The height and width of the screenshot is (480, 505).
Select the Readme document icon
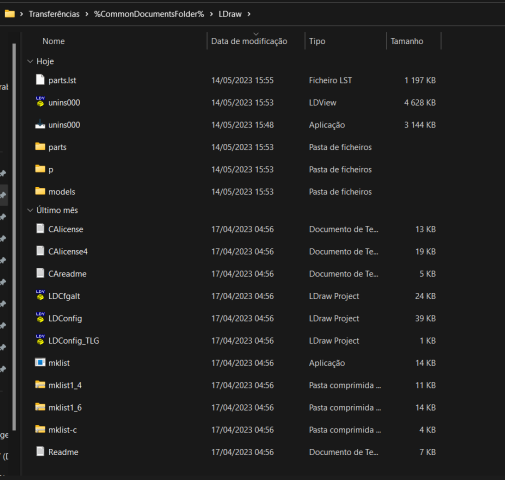coord(40,451)
